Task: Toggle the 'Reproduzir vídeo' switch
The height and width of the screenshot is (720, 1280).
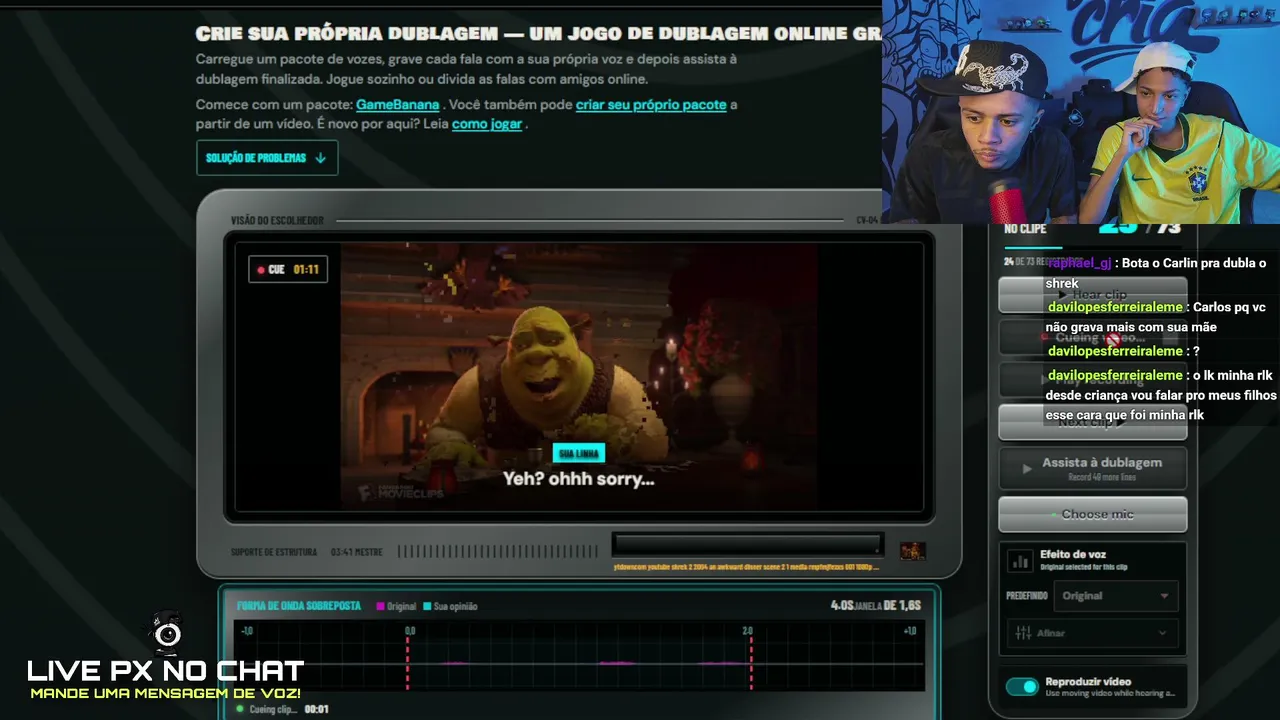Action: pos(1022,687)
